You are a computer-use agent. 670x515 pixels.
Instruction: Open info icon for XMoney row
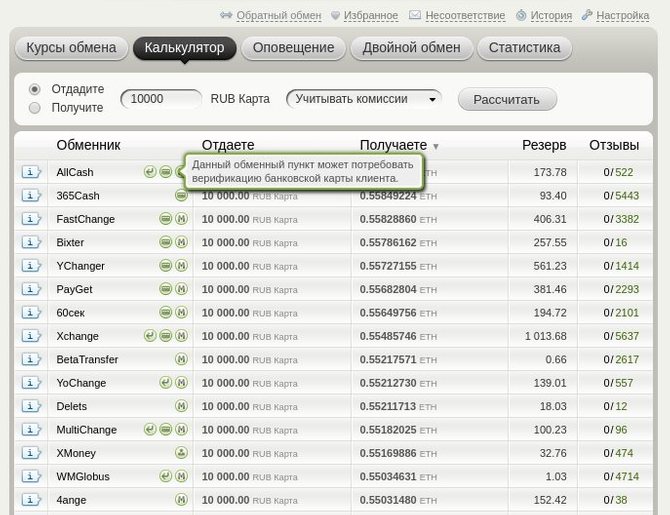[31, 453]
